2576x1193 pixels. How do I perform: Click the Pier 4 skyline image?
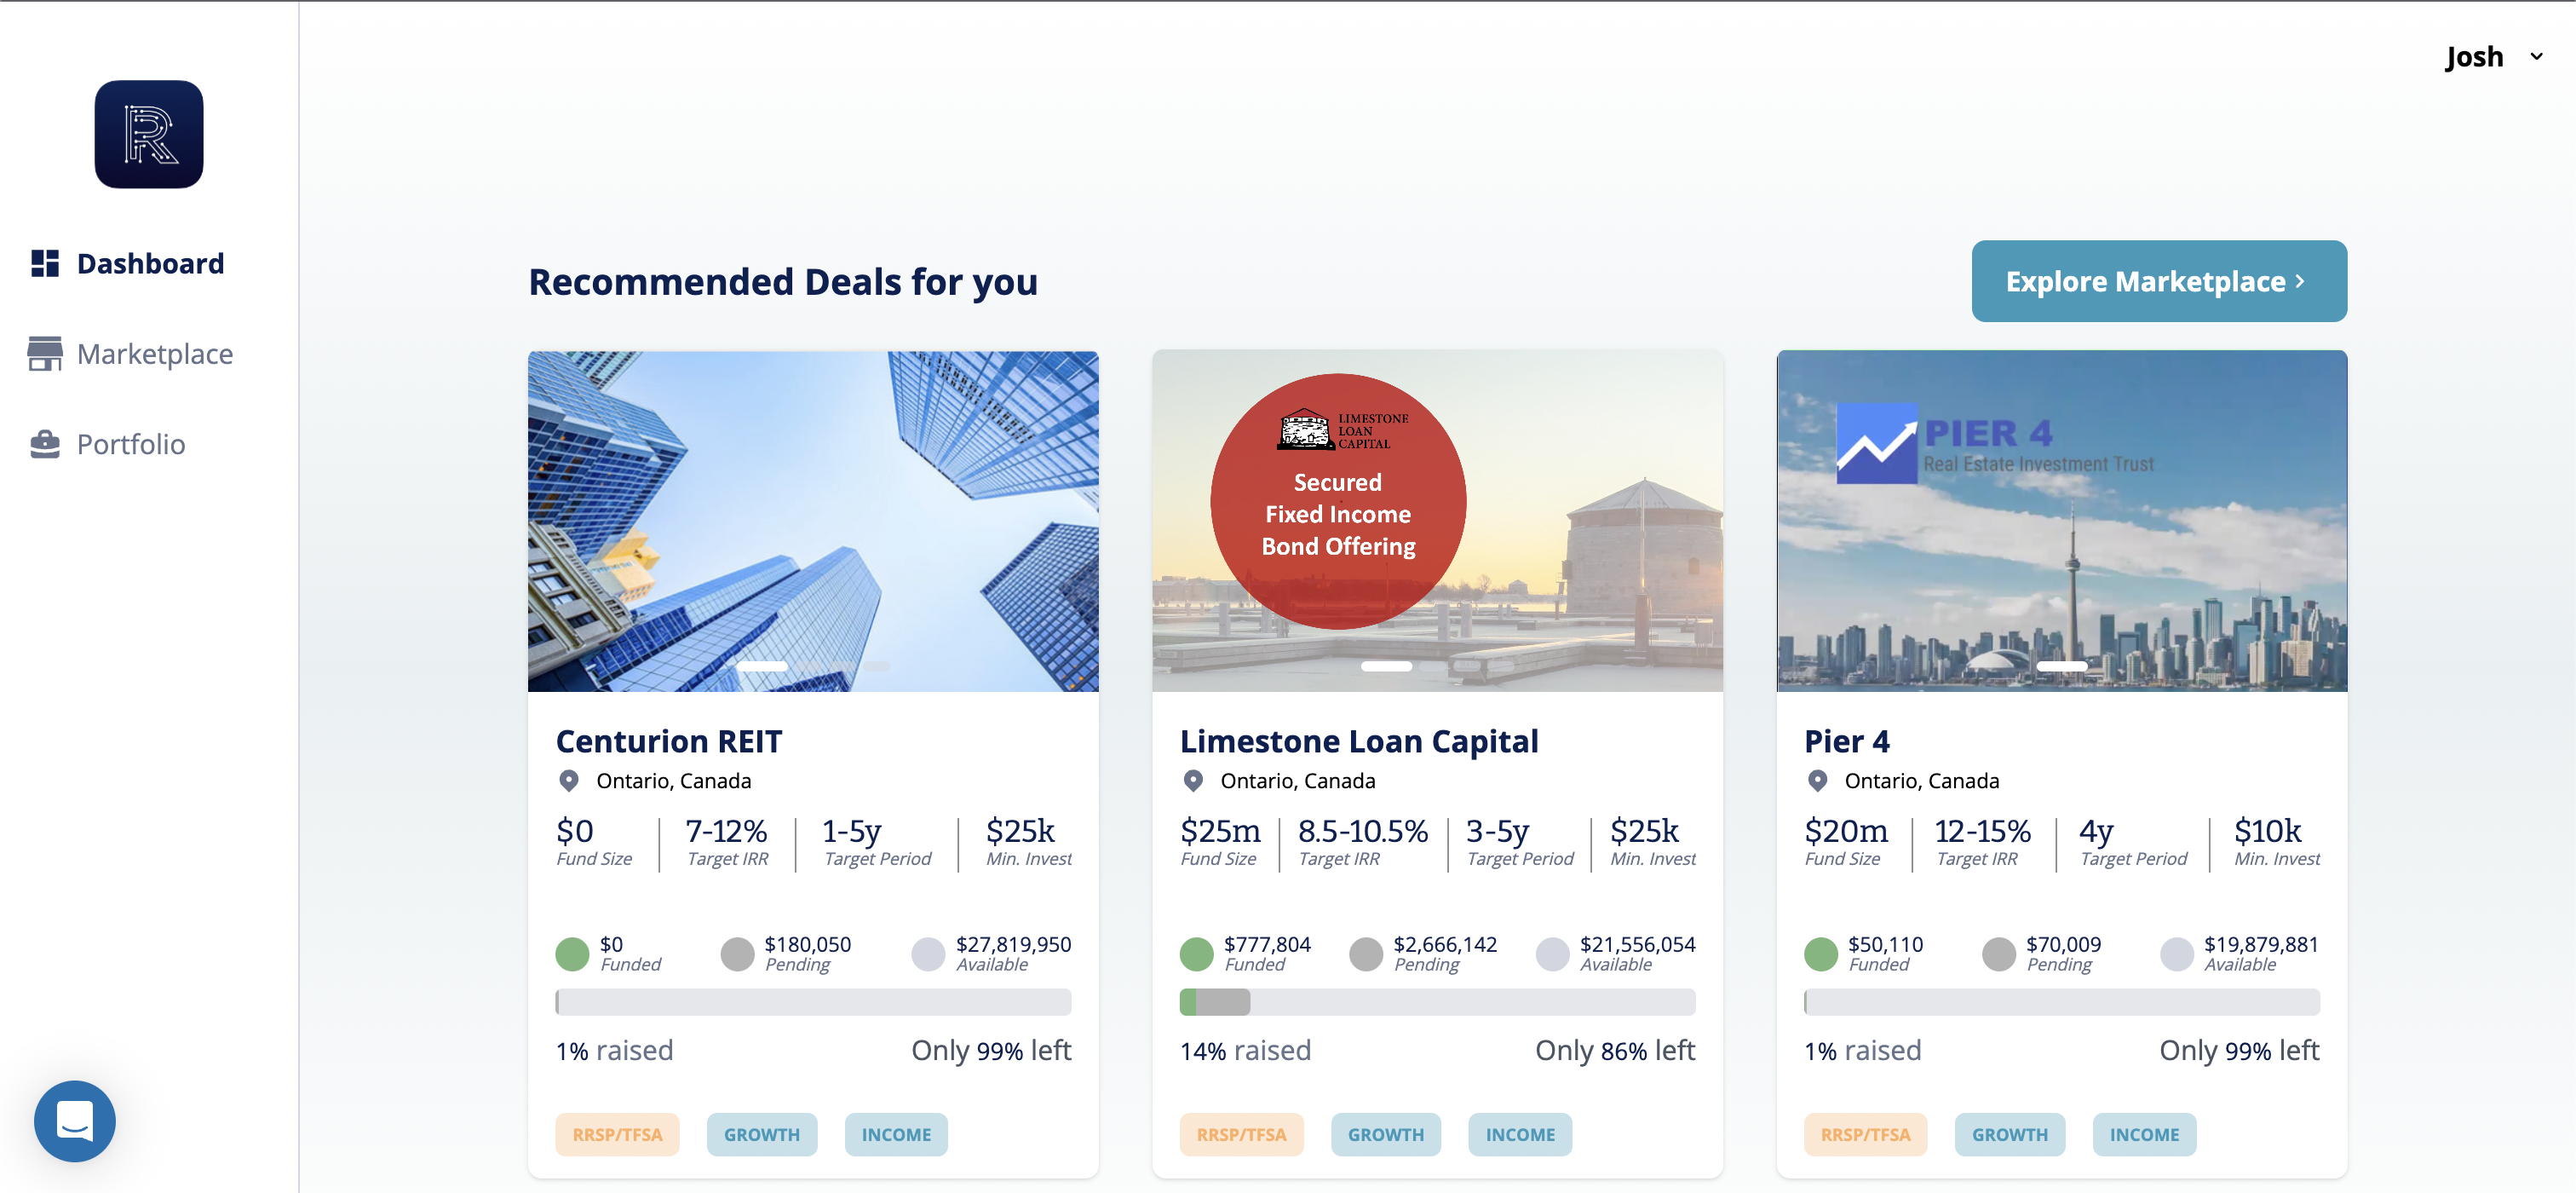pyautogui.click(x=2062, y=521)
